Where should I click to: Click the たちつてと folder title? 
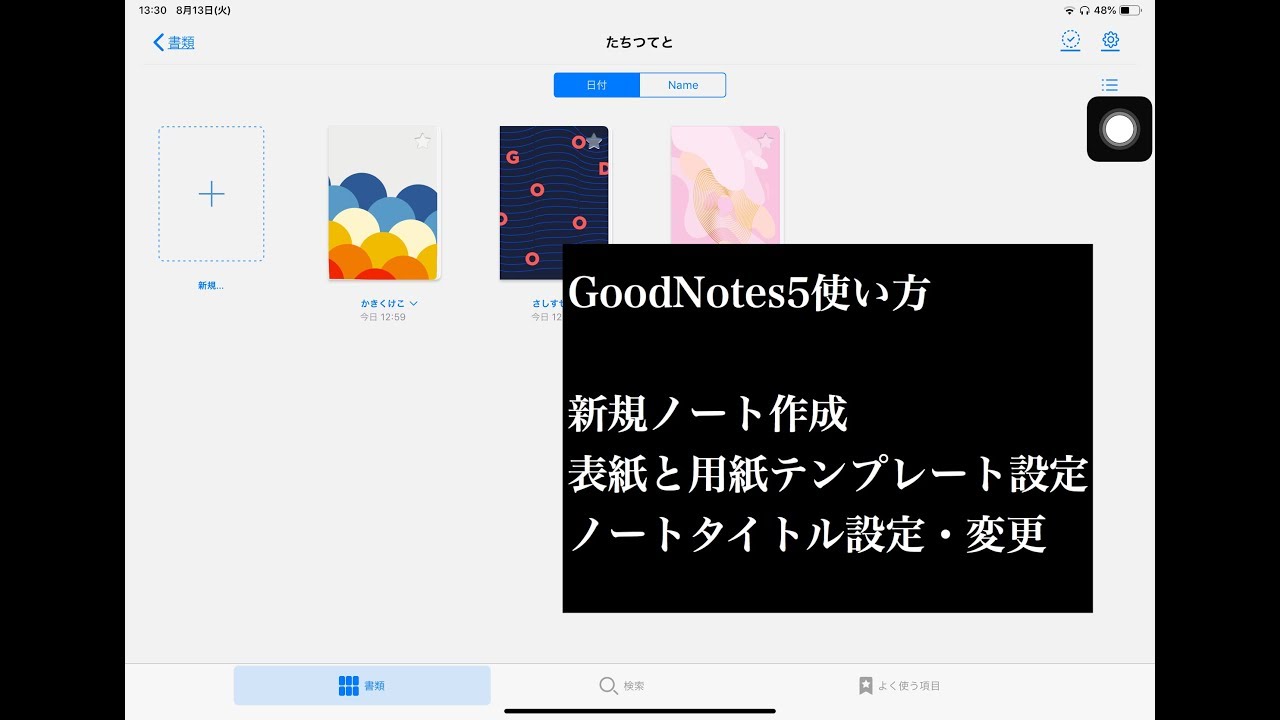point(640,42)
